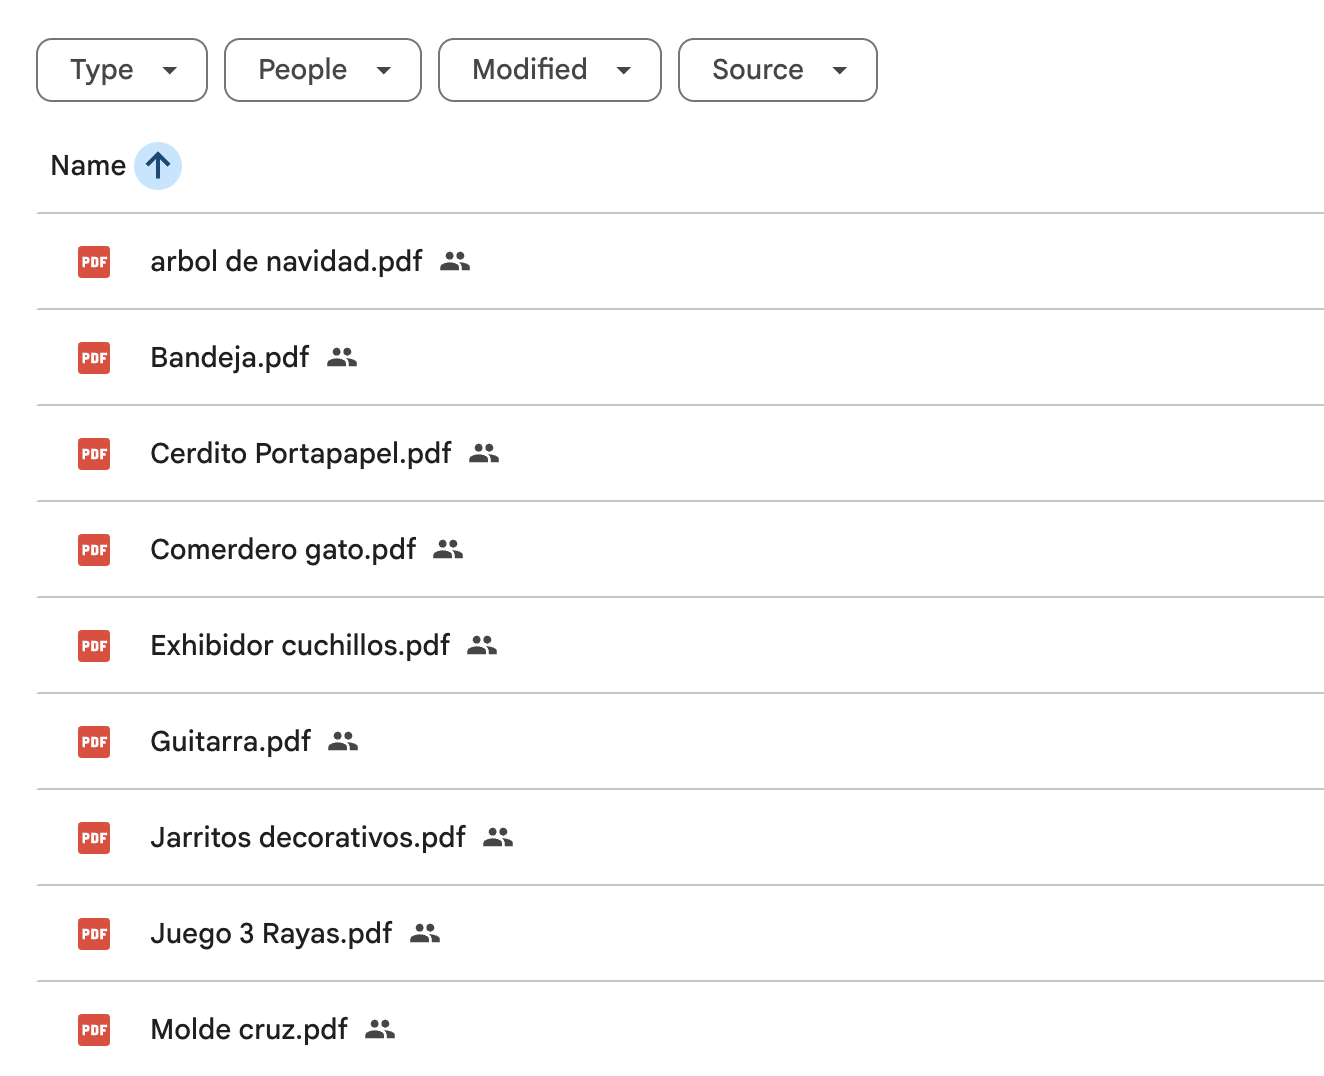Open the Modified filter dropdown

point(549,70)
